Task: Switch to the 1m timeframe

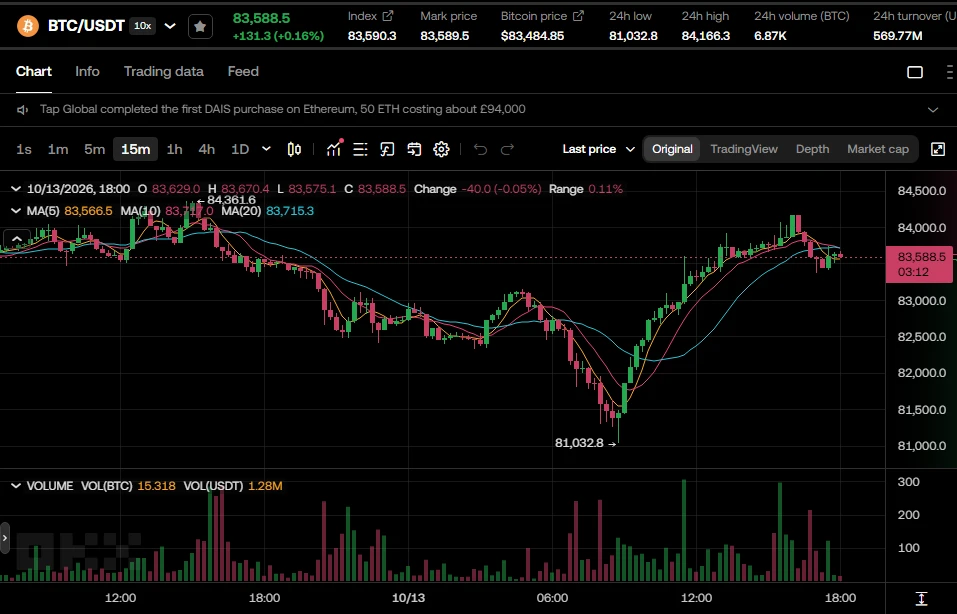Action: point(58,149)
